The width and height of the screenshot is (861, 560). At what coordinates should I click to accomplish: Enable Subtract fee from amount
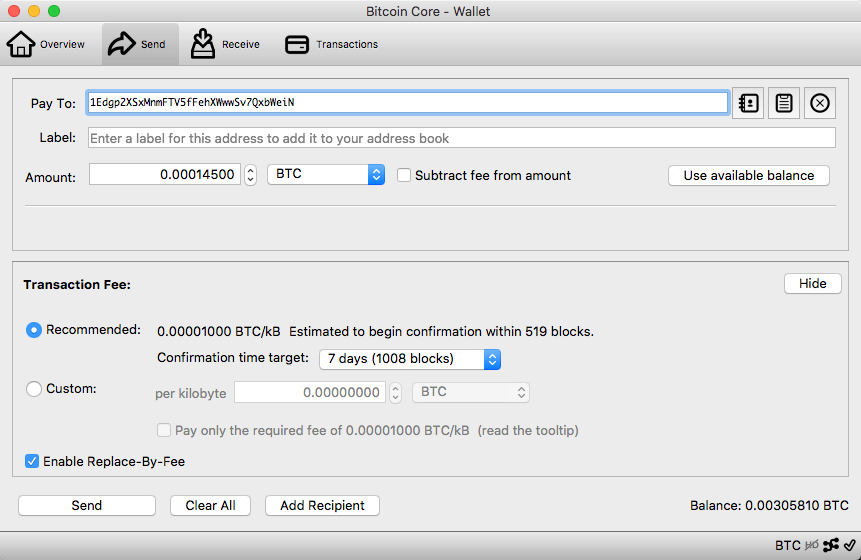pyautogui.click(x=404, y=175)
